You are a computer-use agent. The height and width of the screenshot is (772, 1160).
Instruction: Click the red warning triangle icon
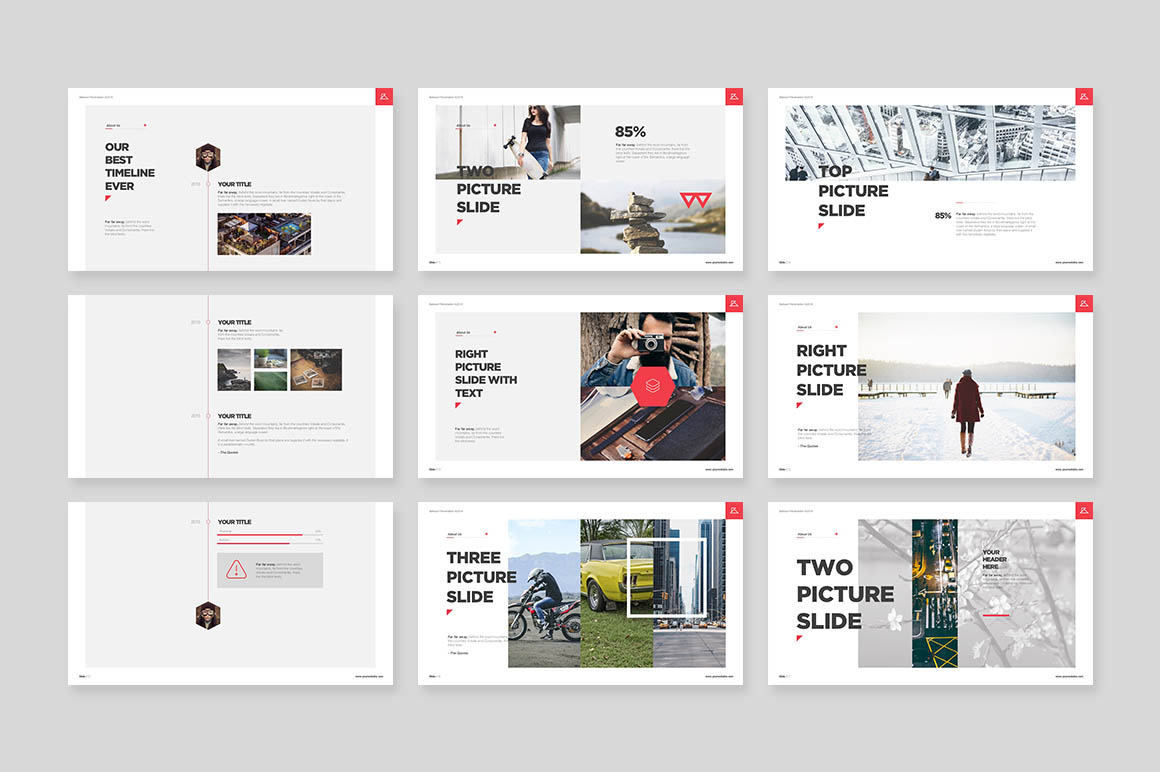(236, 570)
